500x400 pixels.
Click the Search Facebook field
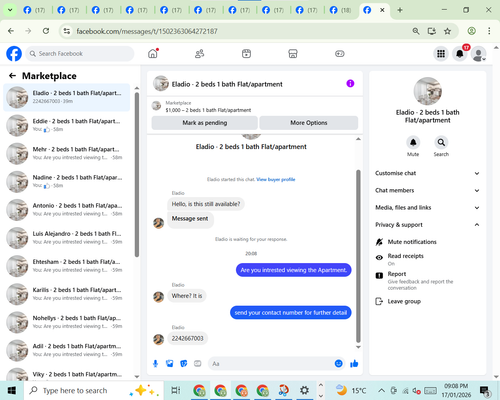[x=80, y=54]
